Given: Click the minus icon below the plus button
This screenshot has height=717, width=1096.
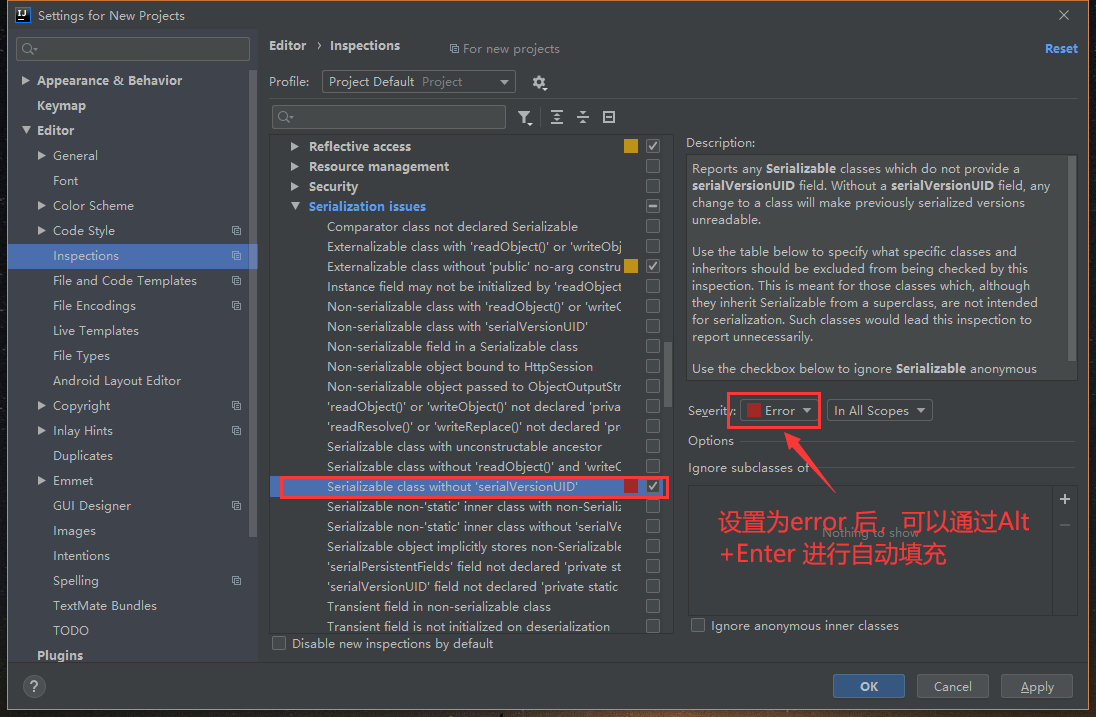Looking at the screenshot, I should pyautogui.click(x=1065, y=525).
